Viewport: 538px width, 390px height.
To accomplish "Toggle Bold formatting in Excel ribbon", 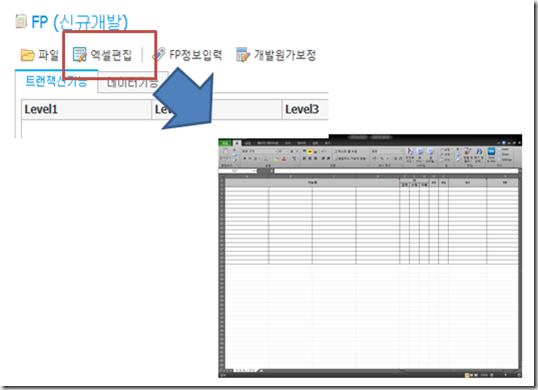I will pos(245,158).
